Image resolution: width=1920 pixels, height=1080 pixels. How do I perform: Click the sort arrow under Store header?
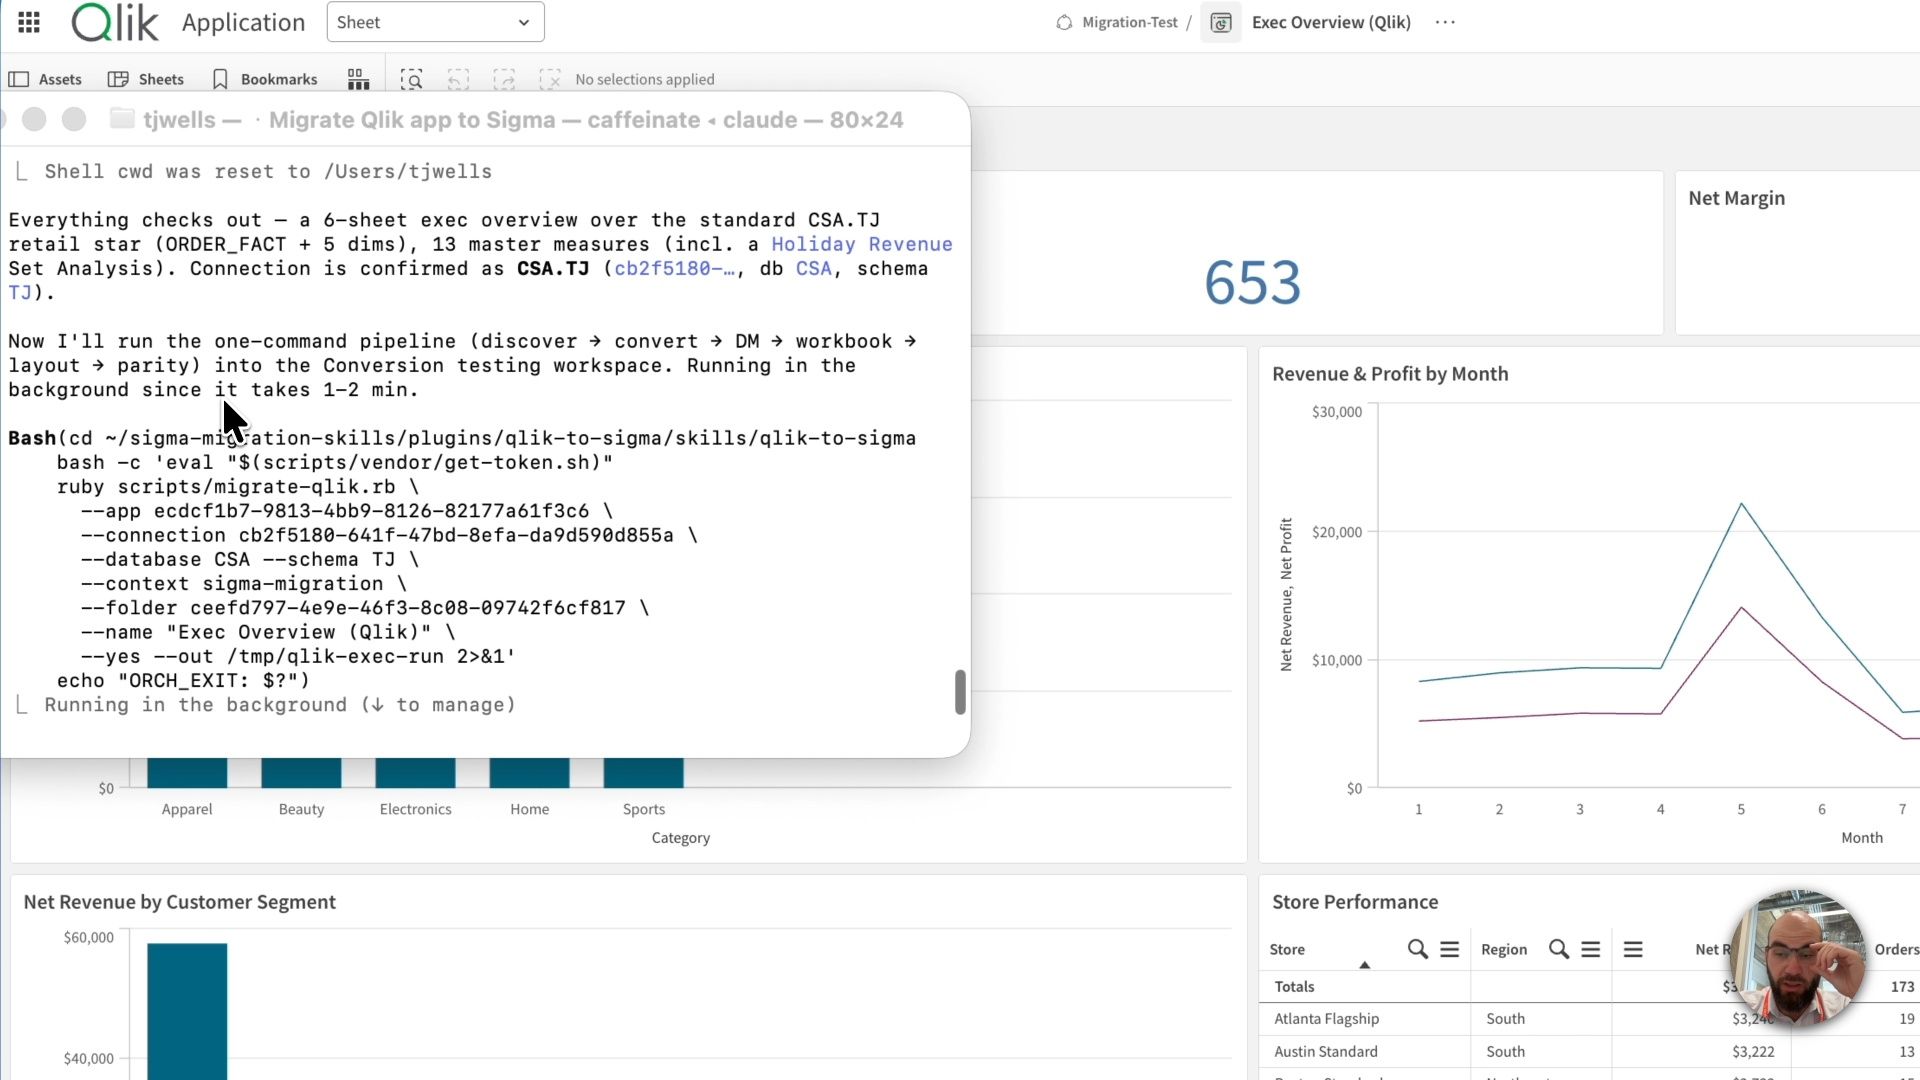coord(1364,965)
